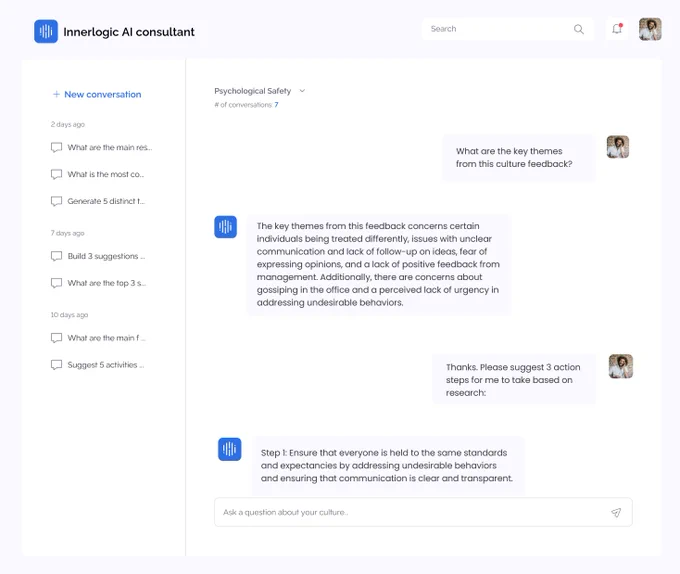Focus the 'Ask a question about your culture' input
The image size is (680, 574).
coord(423,512)
